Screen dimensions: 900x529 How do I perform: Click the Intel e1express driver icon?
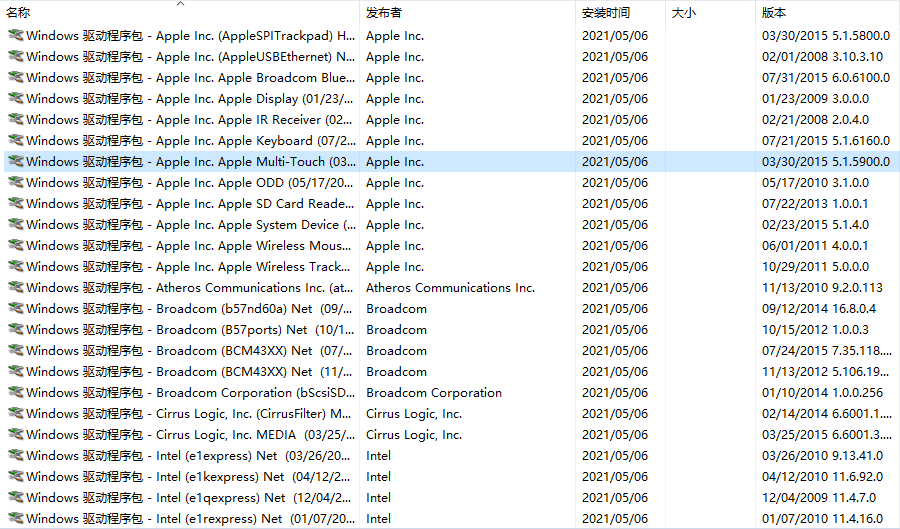pos(16,455)
